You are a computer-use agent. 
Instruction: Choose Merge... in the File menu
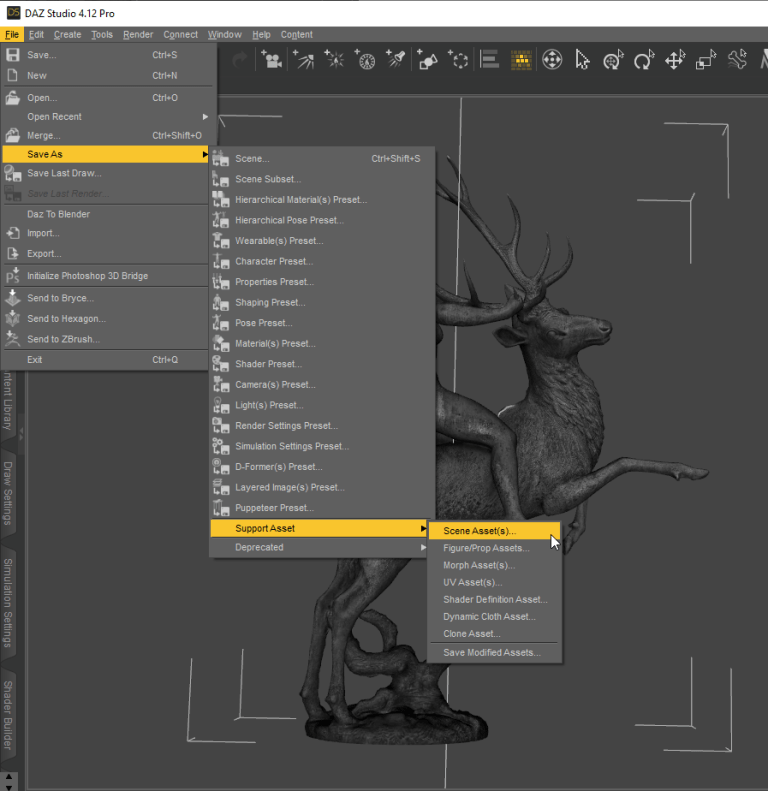(x=105, y=135)
